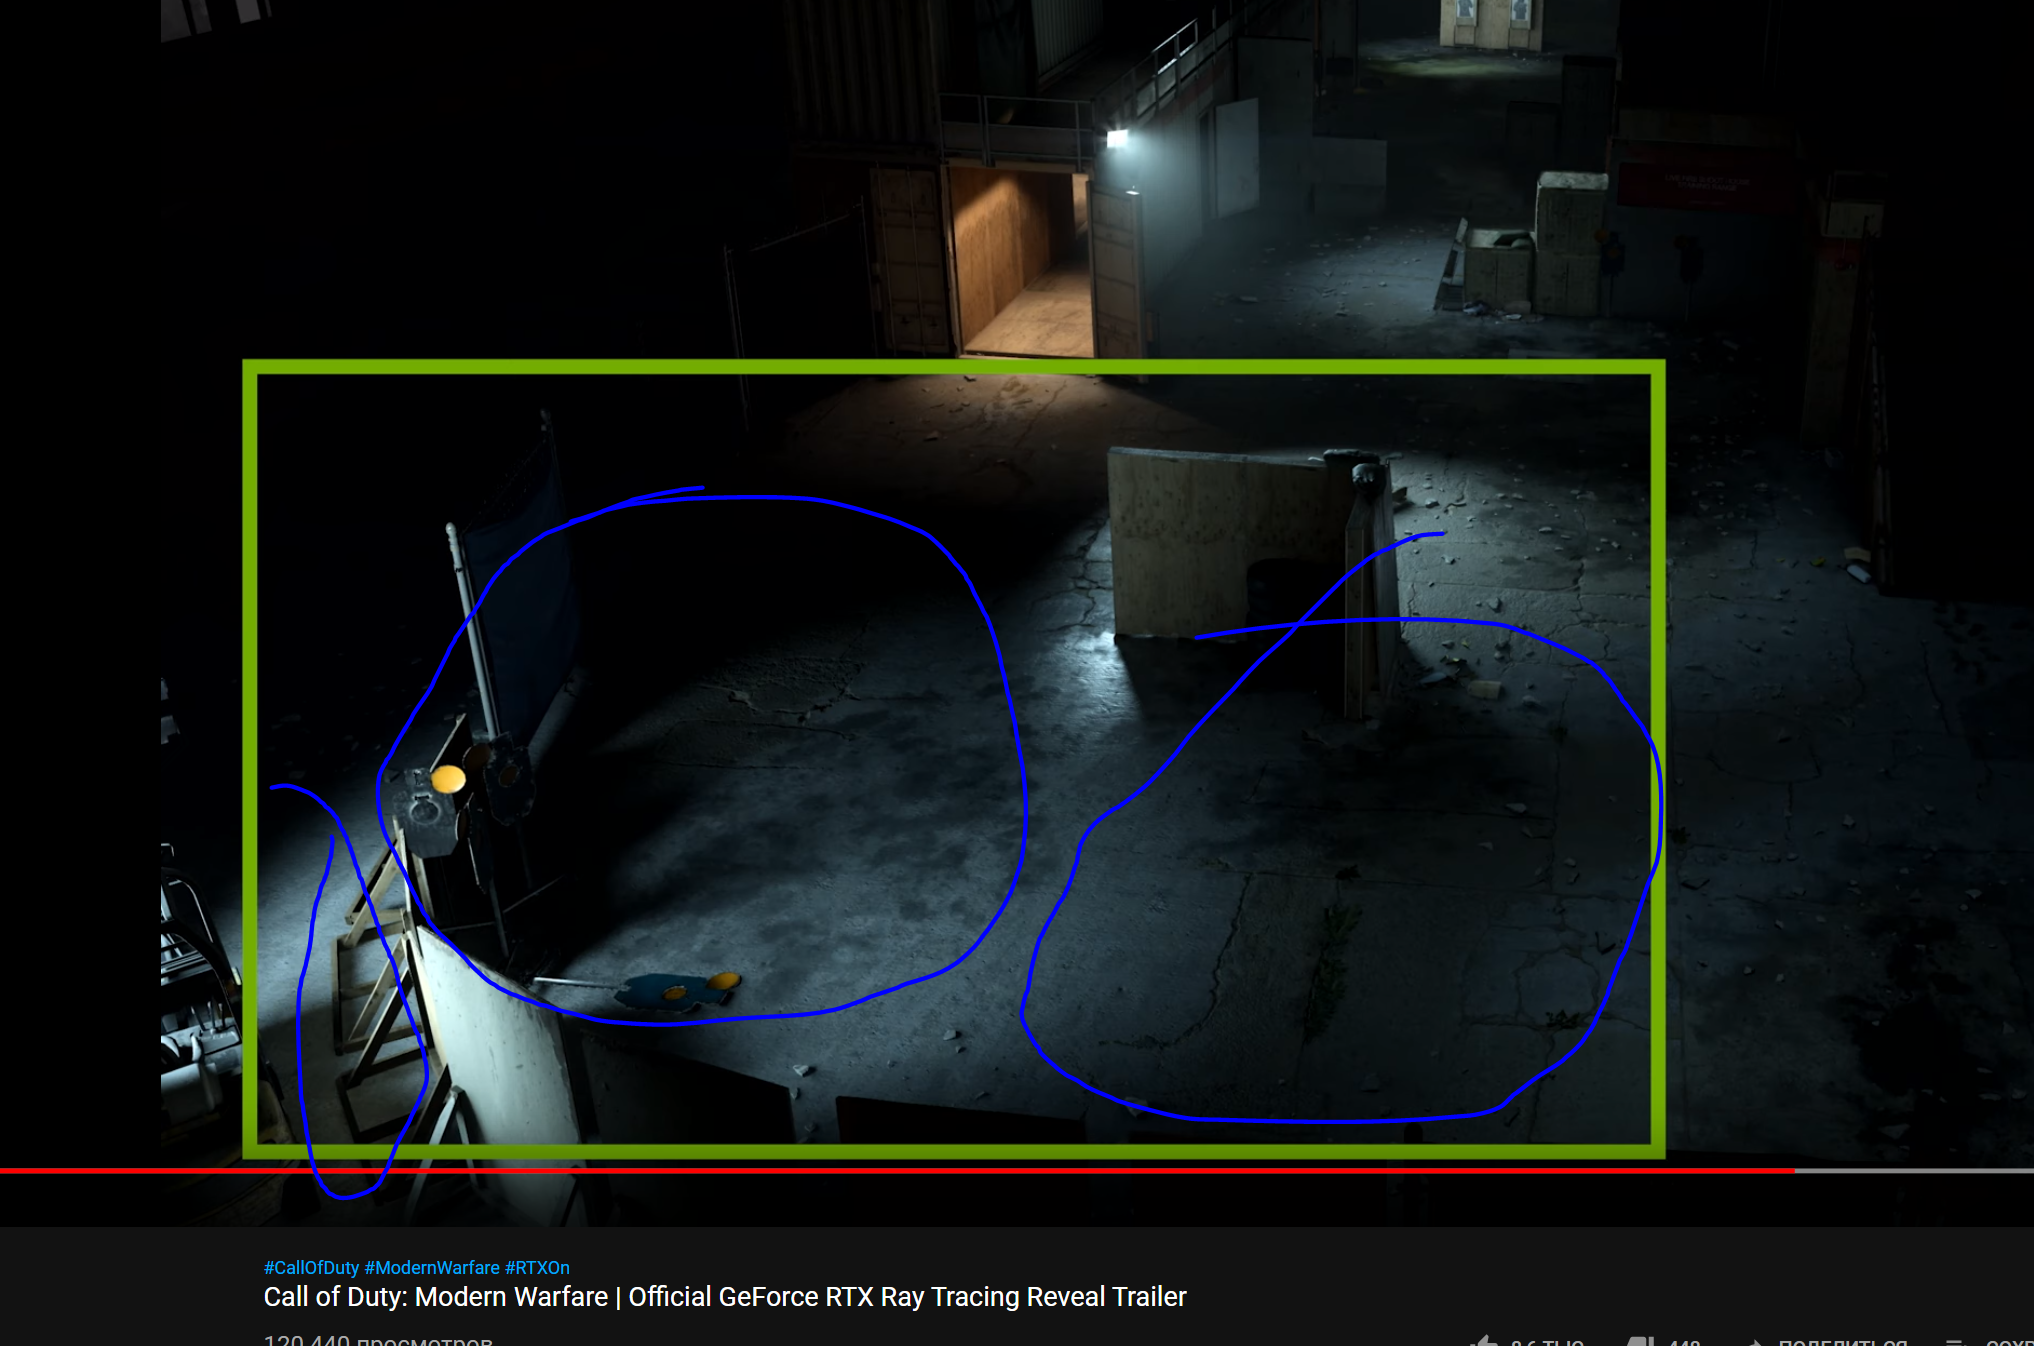The image size is (2034, 1346).
Task: Click the Поделиться share button text
Action: click(x=1842, y=1342)
